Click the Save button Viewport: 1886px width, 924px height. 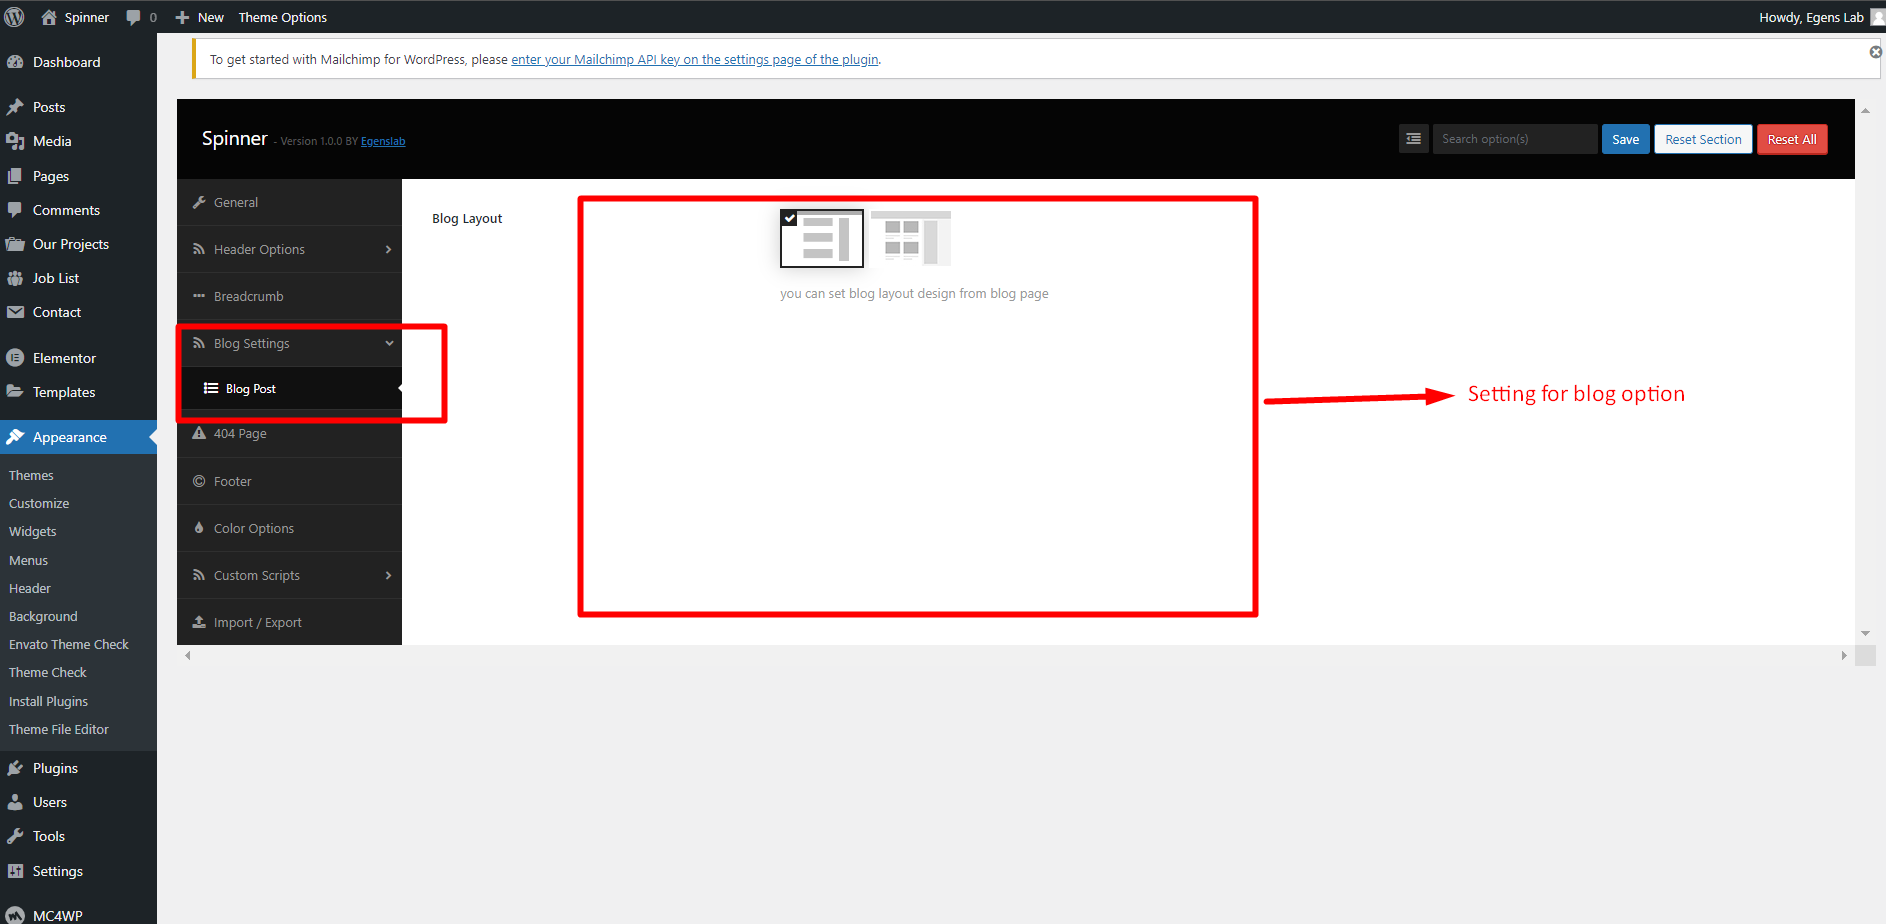point(1626,139)
